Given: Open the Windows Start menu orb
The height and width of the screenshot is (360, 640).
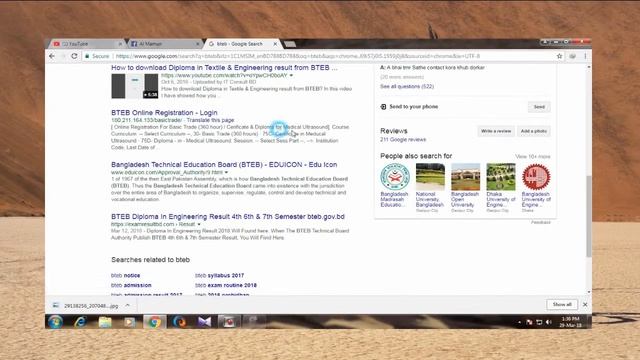Looking at the screenshot, I should pyautogui.click(x=56, y=322).
